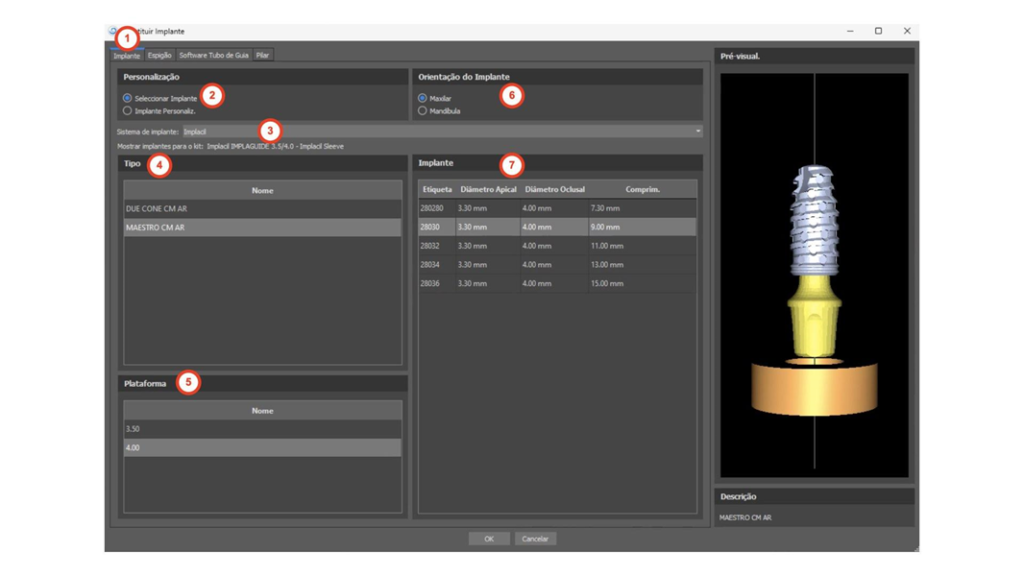Switch to the Espigão tab
Image resolution: width=1024 pixels, height=576 pixels.
pyautogui.click(x=160, y=56)
